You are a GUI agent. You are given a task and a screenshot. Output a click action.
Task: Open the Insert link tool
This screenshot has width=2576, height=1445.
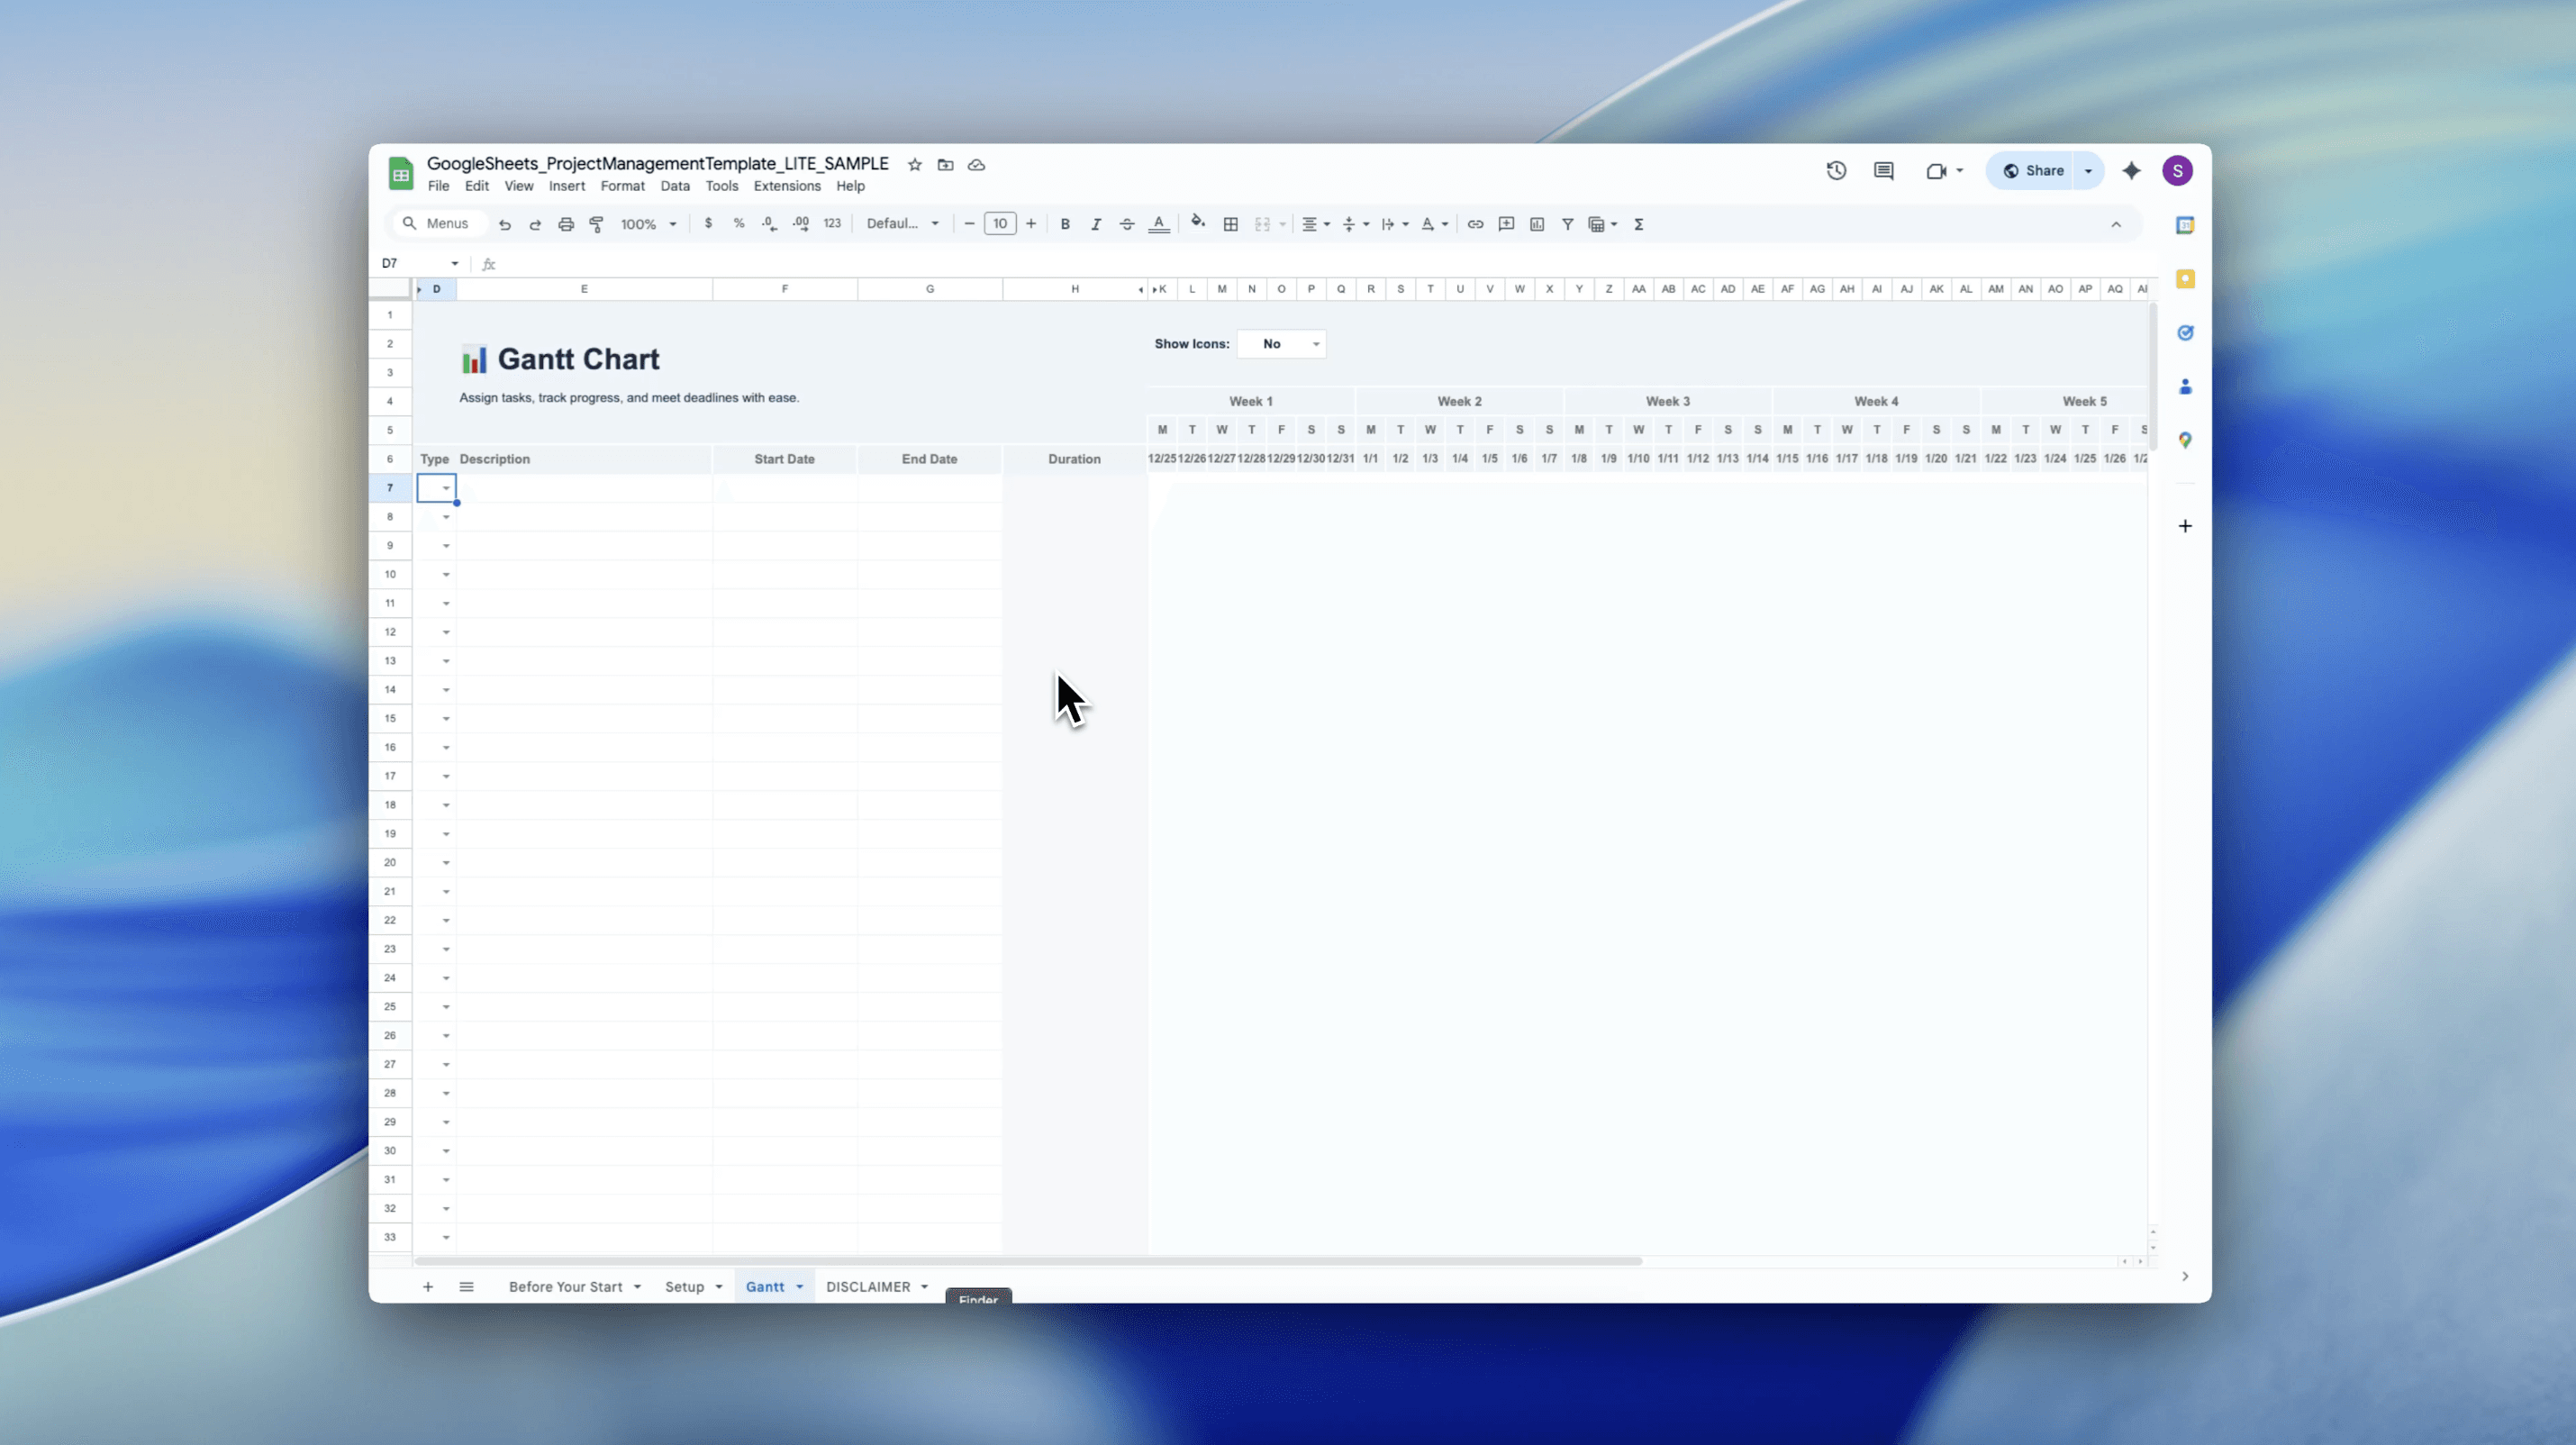click(x=1475, y=224)
